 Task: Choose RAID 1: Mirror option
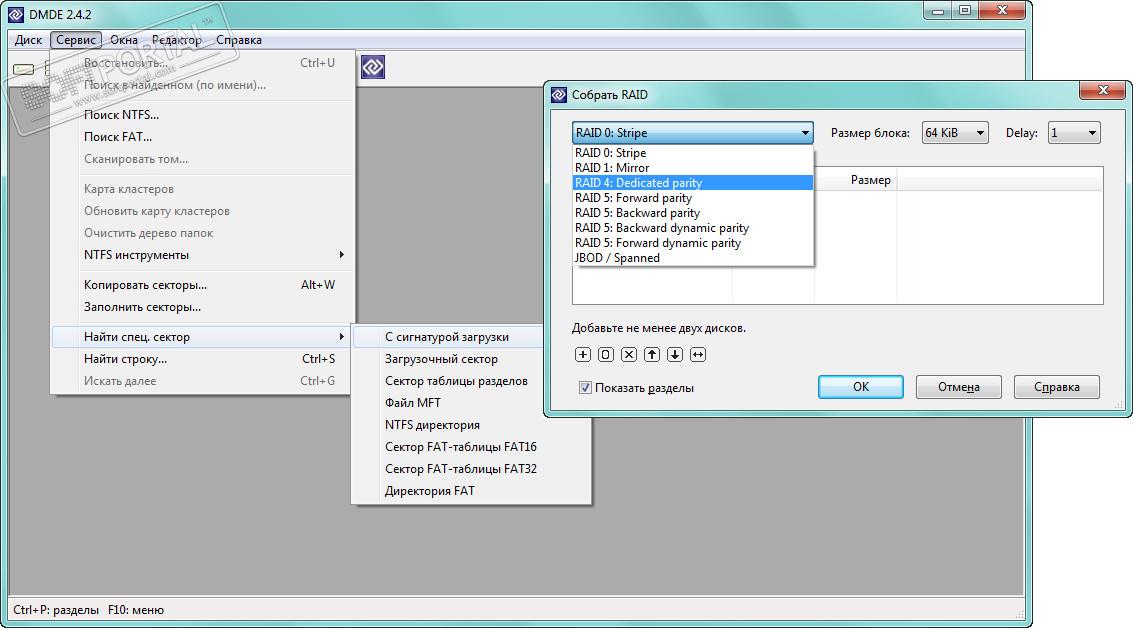click(692, 168)
